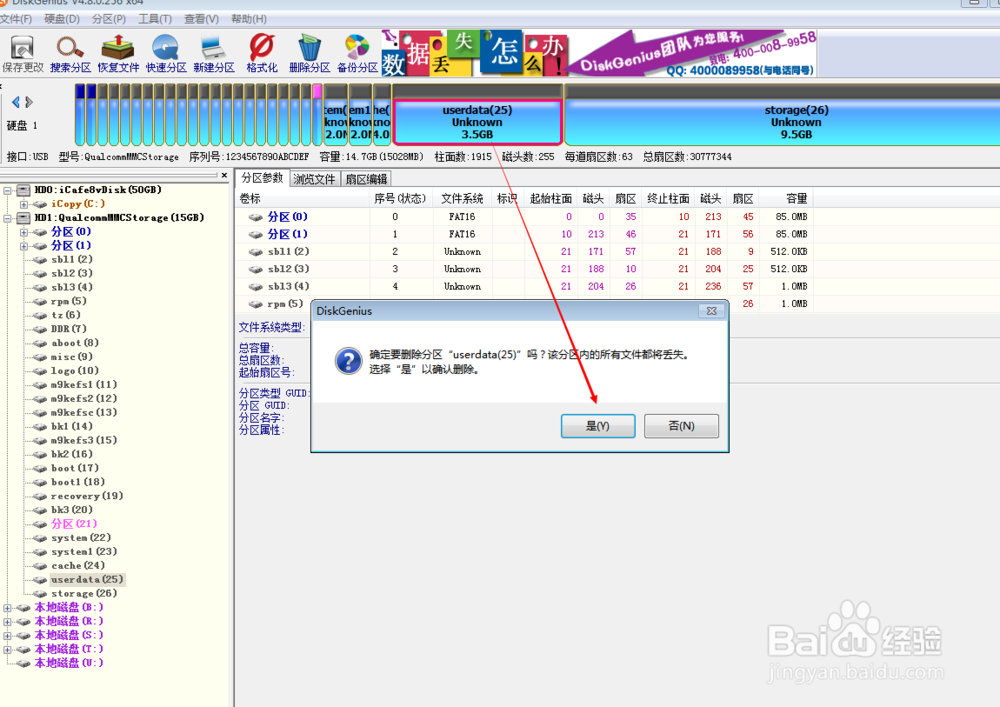Select sbl2(3) row in partition table
This screenshot has height=707, width=1000.
523,269
